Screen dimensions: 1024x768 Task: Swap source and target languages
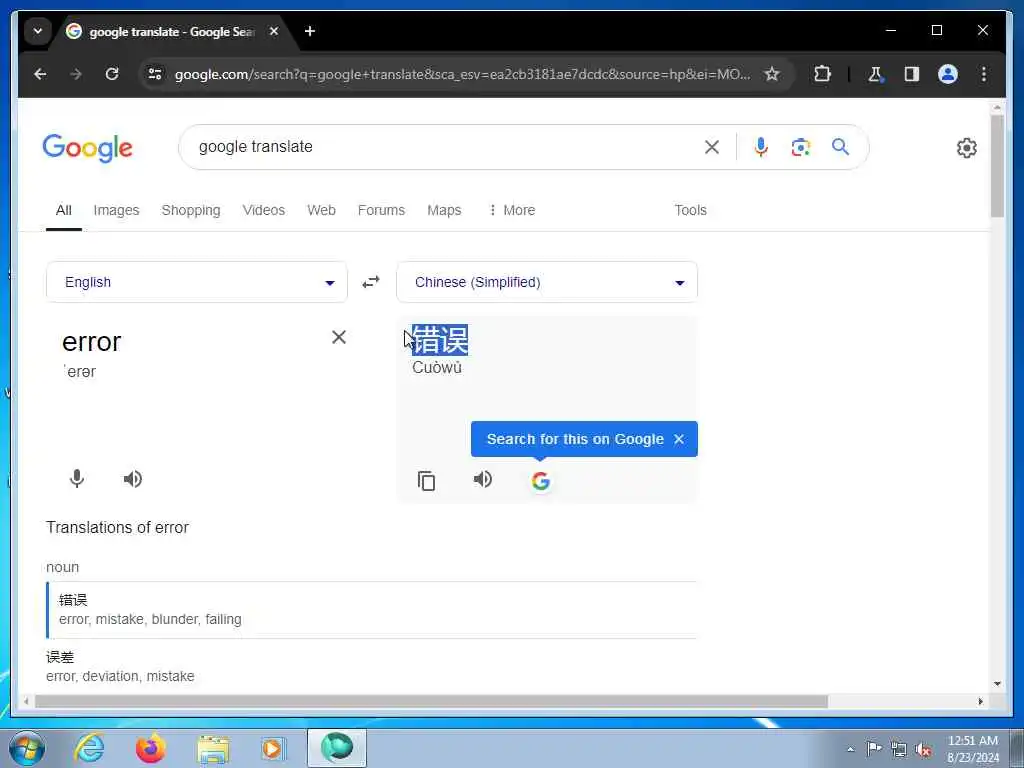pos(371,282)
